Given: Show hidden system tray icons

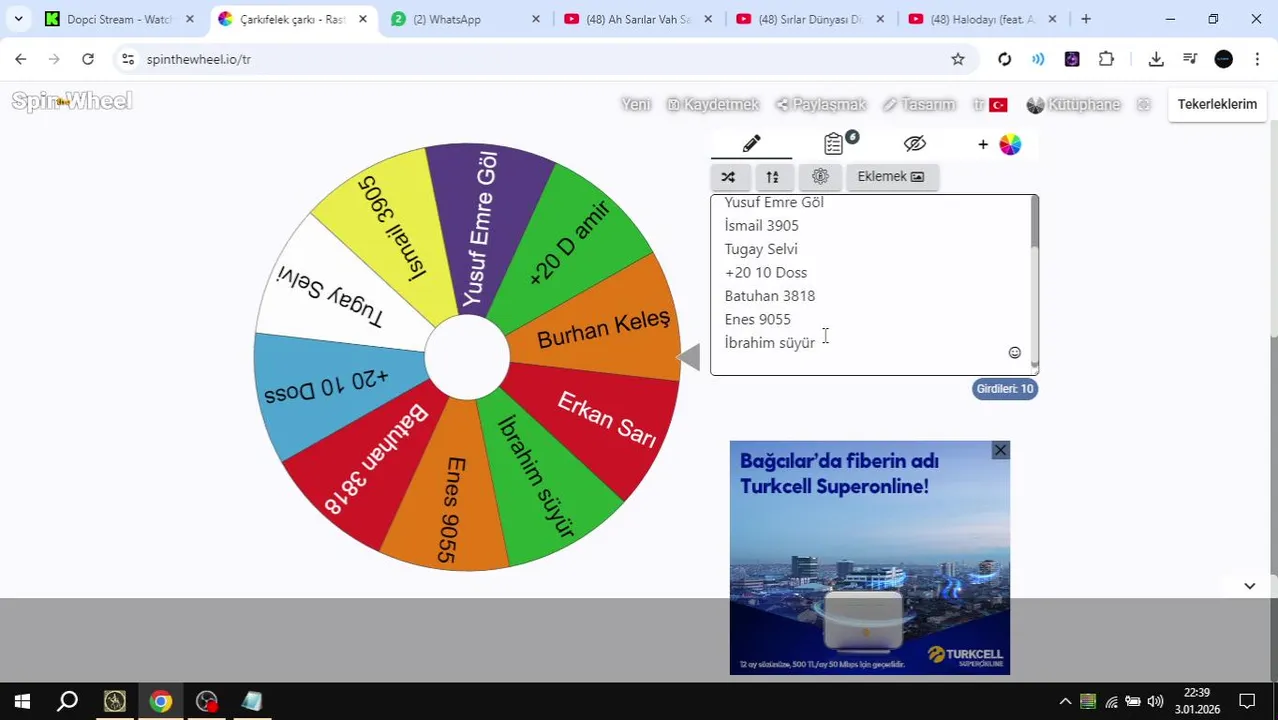Looking at the screenshot, I should [1065, 701].
